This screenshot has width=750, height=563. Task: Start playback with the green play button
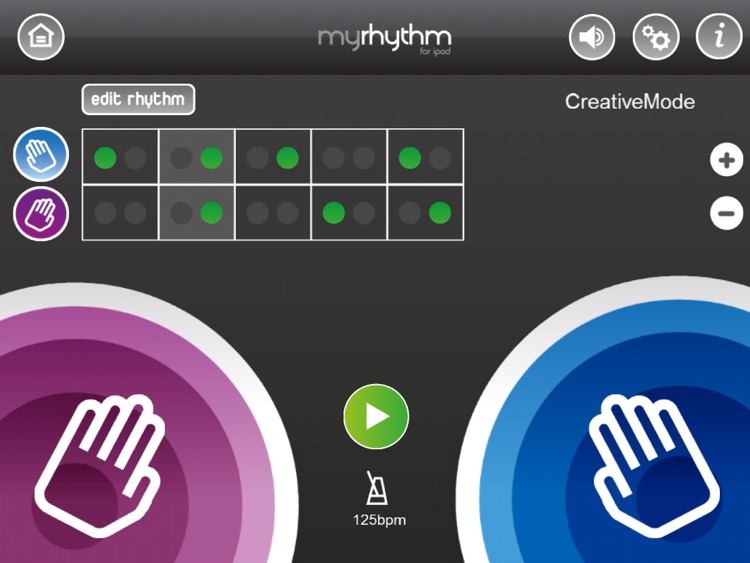[x=376, y=416]
